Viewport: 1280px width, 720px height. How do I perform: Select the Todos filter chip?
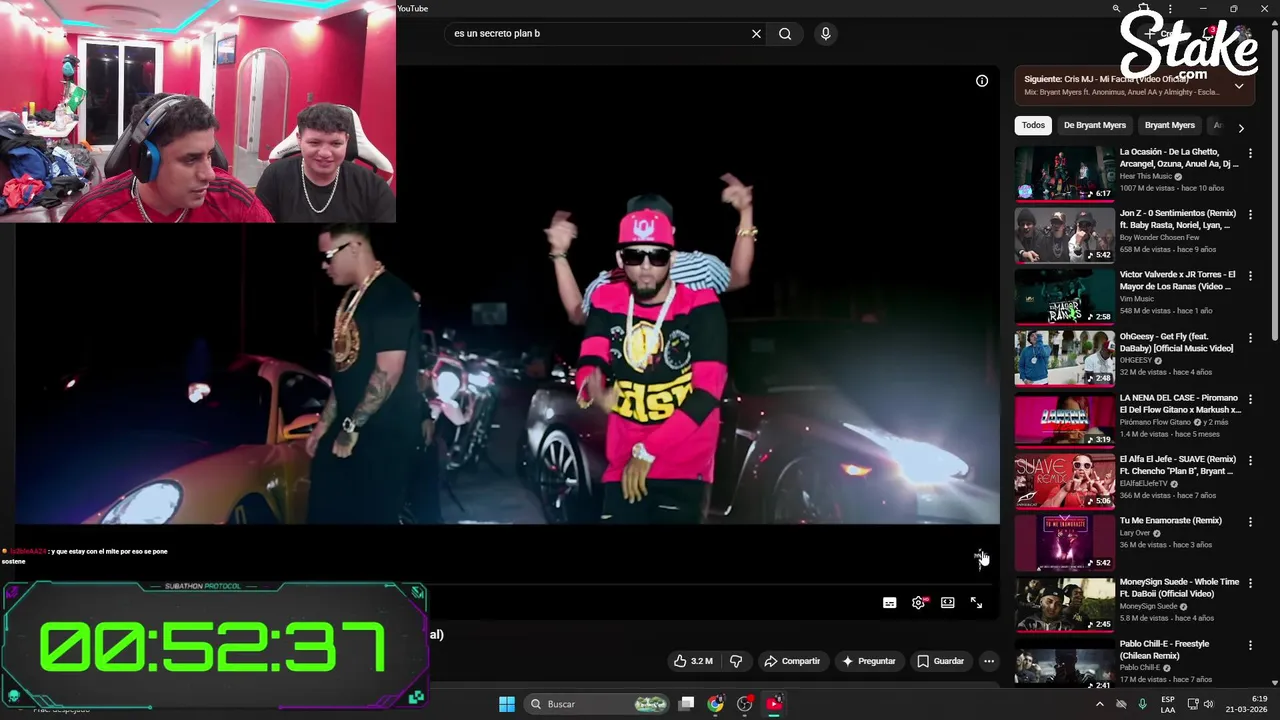(1033, 126)
